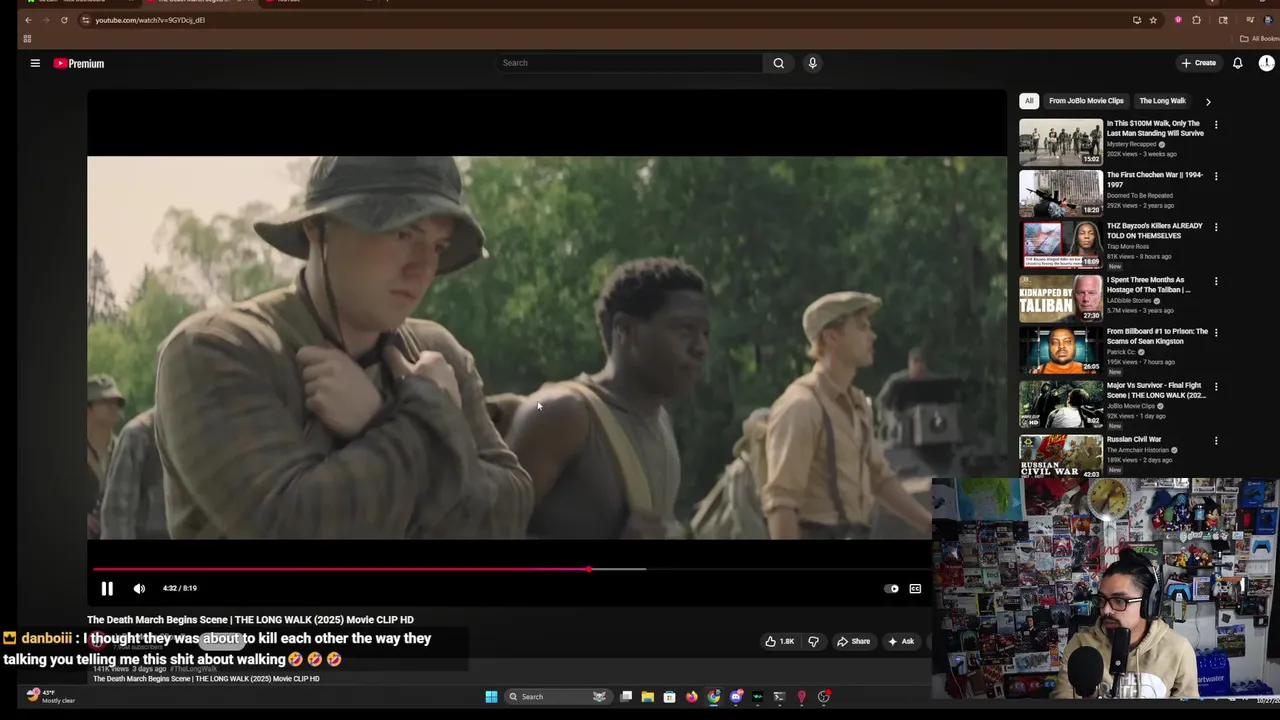Image resolution: width=1280 pixels, height=720 pixels.
Task: Click the address bar URL
Action: 150,20
